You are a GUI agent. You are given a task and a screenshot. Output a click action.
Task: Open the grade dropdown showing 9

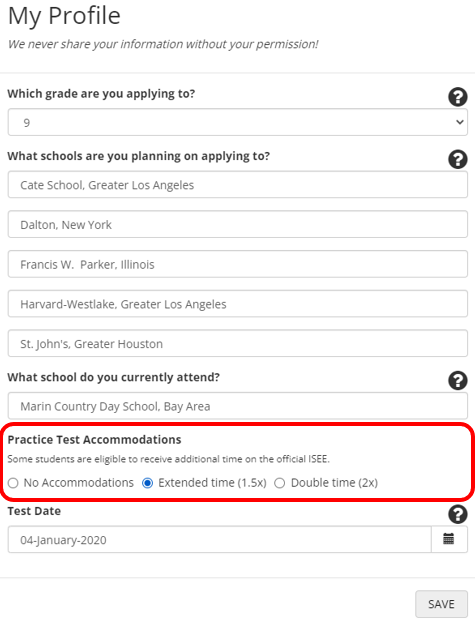click(238, 122)
